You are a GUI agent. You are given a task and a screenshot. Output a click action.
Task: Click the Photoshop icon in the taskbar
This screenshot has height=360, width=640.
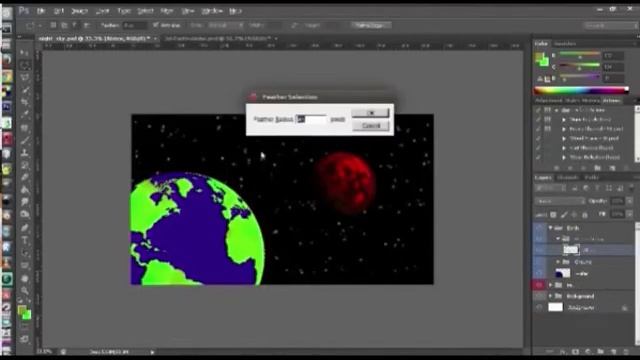coord(7,107)
